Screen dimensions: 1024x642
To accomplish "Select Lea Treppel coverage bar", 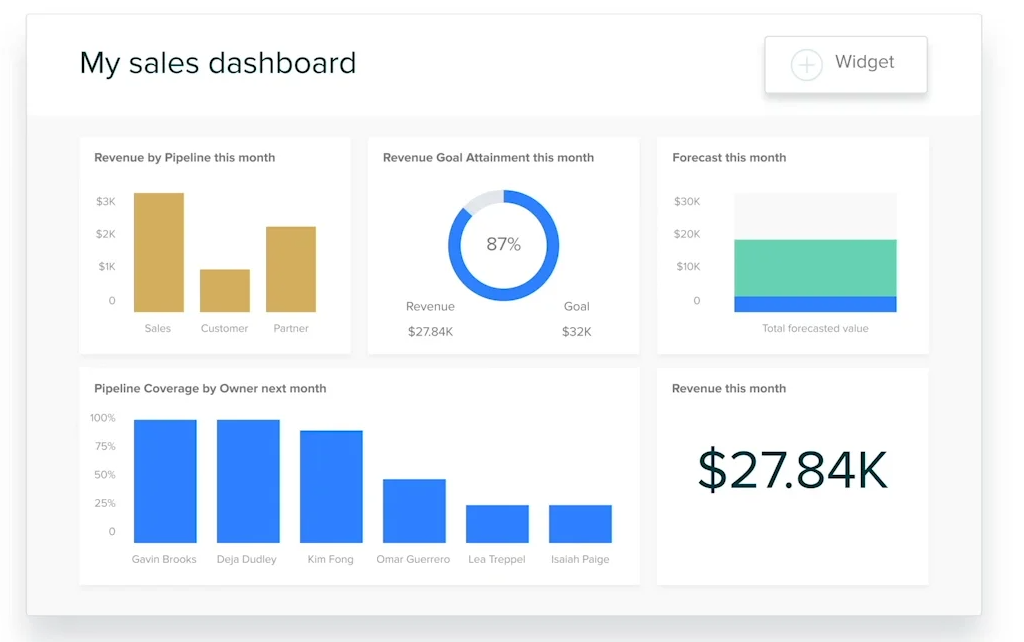I will 497,524.
